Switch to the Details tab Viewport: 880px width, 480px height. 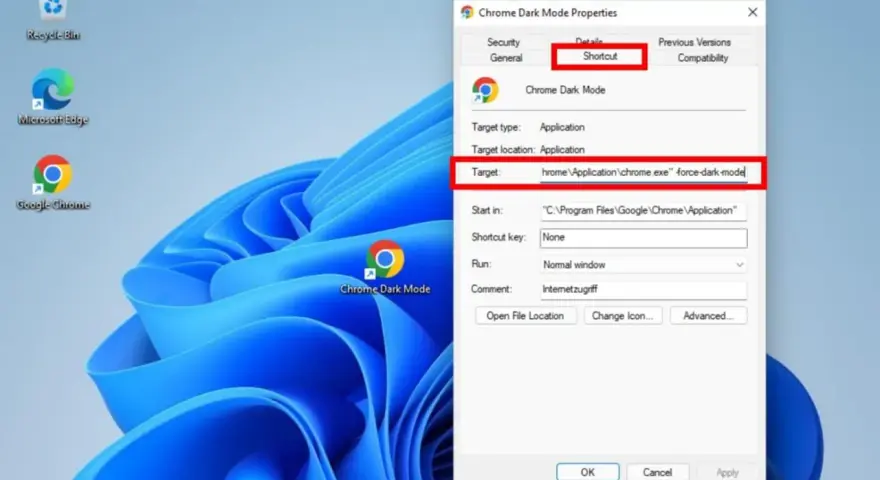pos(589,40)
